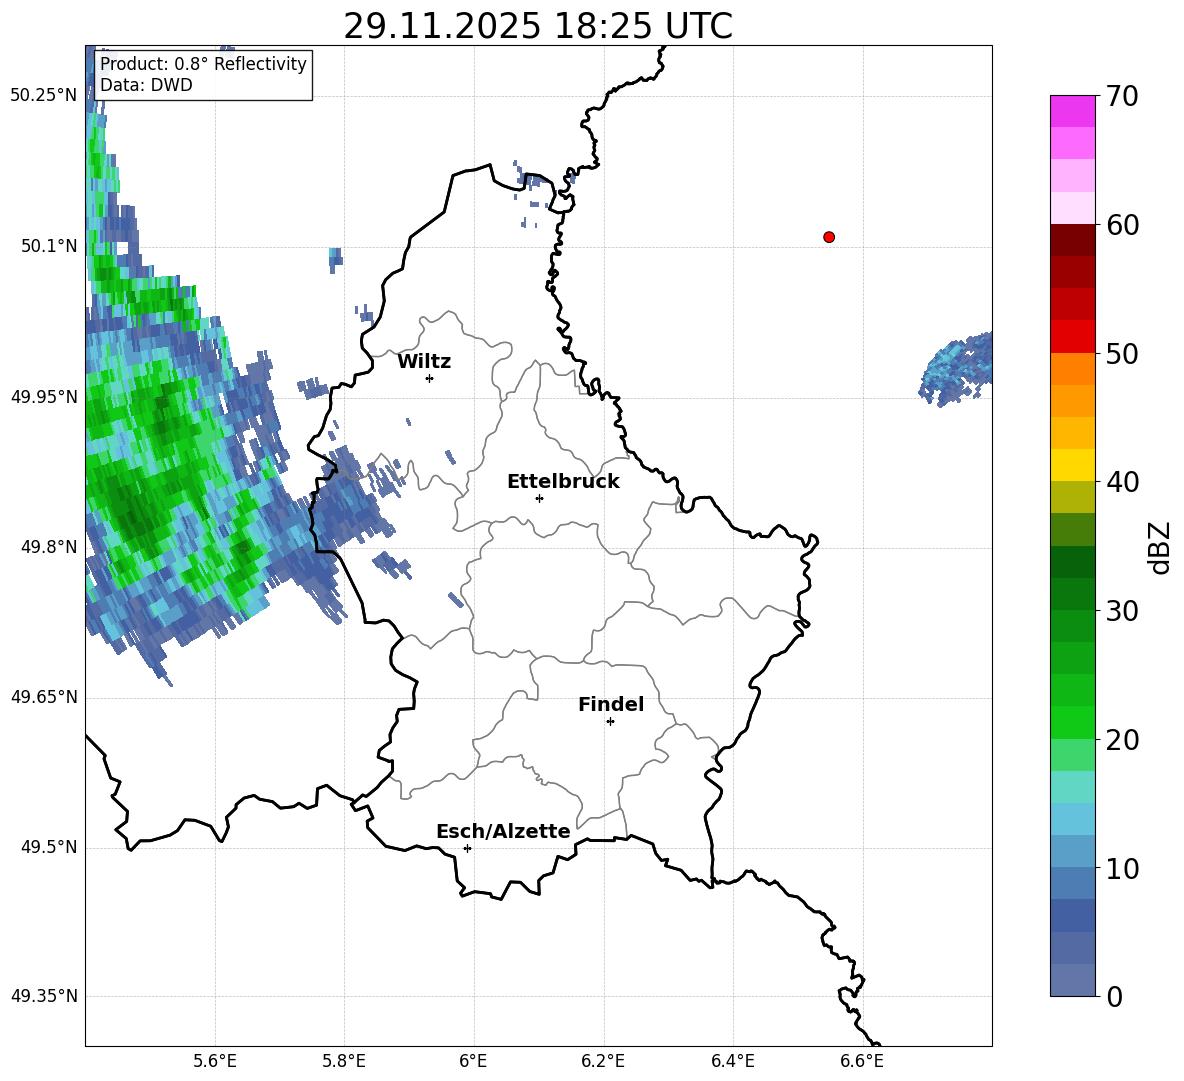Click the dBZ colorbar axis label
The width and height of the screenshot is (1184, 1081).
[x=1161, y=547]
